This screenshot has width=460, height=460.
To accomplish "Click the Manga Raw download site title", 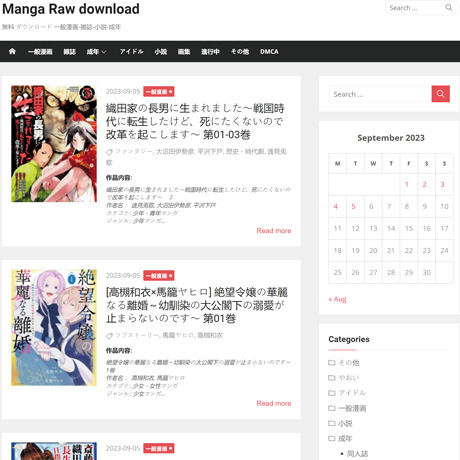I will (x=71, y=9).
